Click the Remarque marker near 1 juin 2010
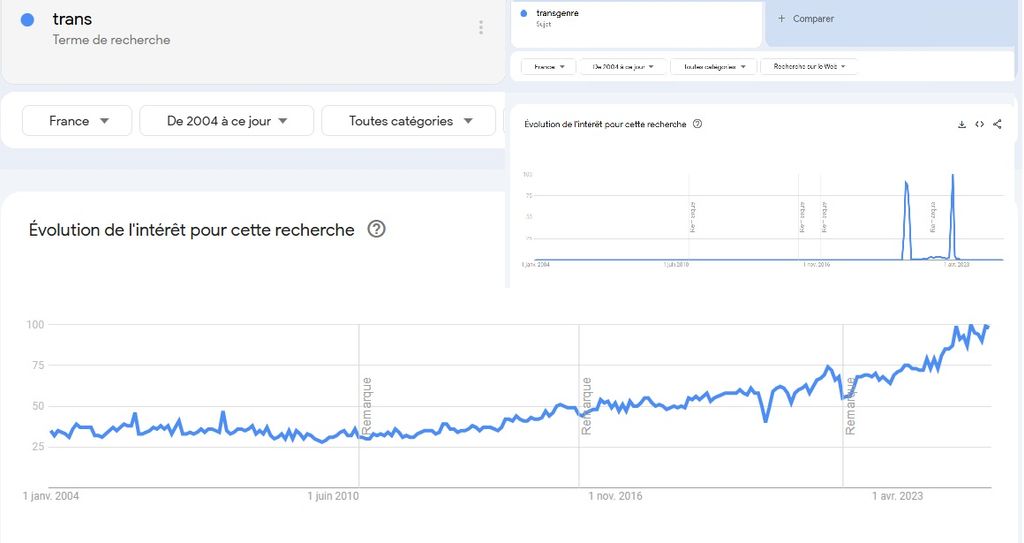This screenshot has width=1024, height=543. [x=366, y=406]
